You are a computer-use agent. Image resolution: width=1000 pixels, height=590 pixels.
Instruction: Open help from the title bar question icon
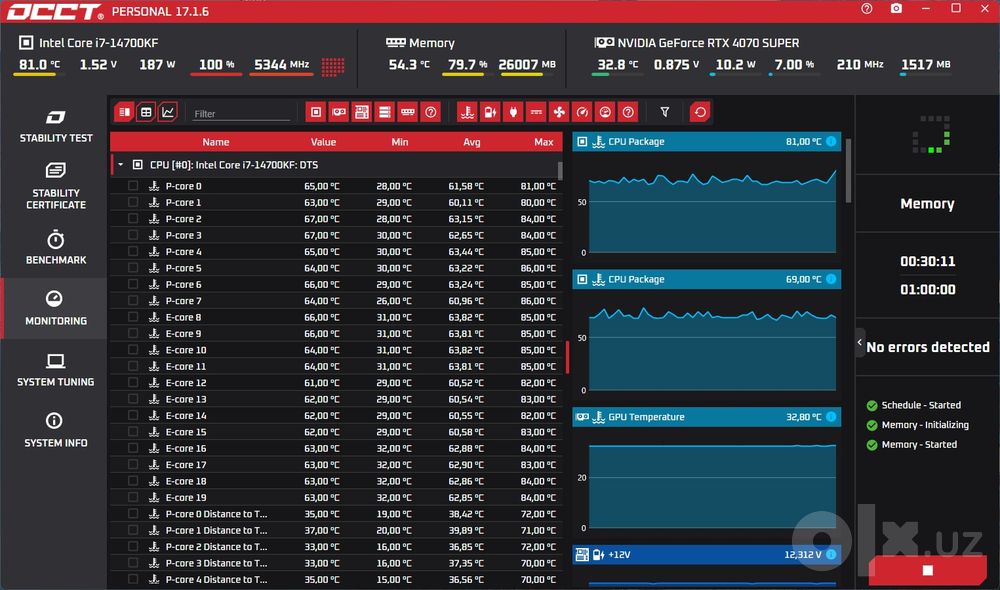point(867,9)
